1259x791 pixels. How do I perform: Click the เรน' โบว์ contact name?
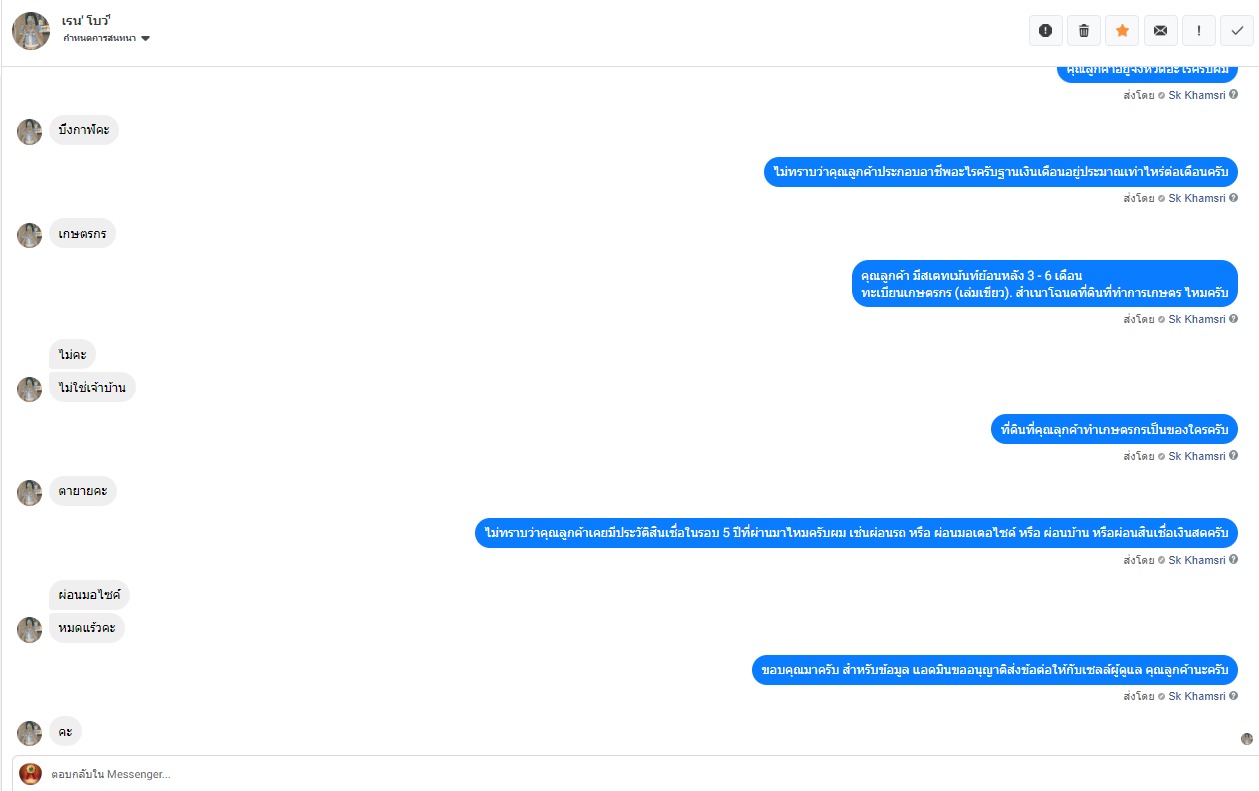coord(86,20)
